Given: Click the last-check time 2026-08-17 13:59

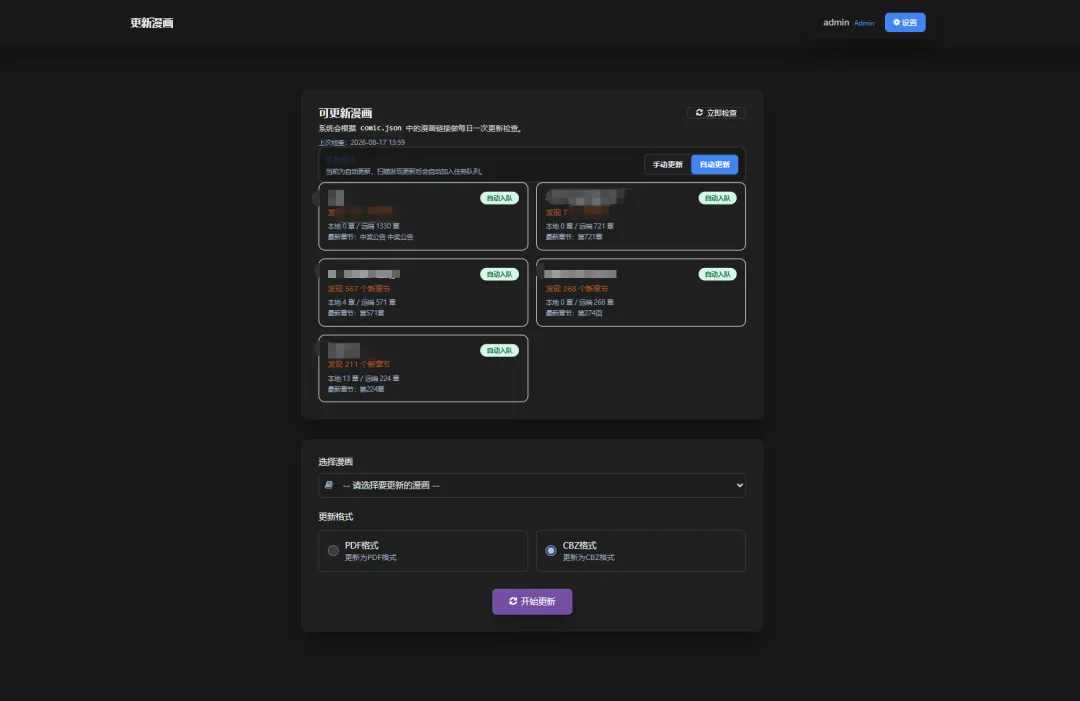Looking at the screenshot, I should 377,143.
